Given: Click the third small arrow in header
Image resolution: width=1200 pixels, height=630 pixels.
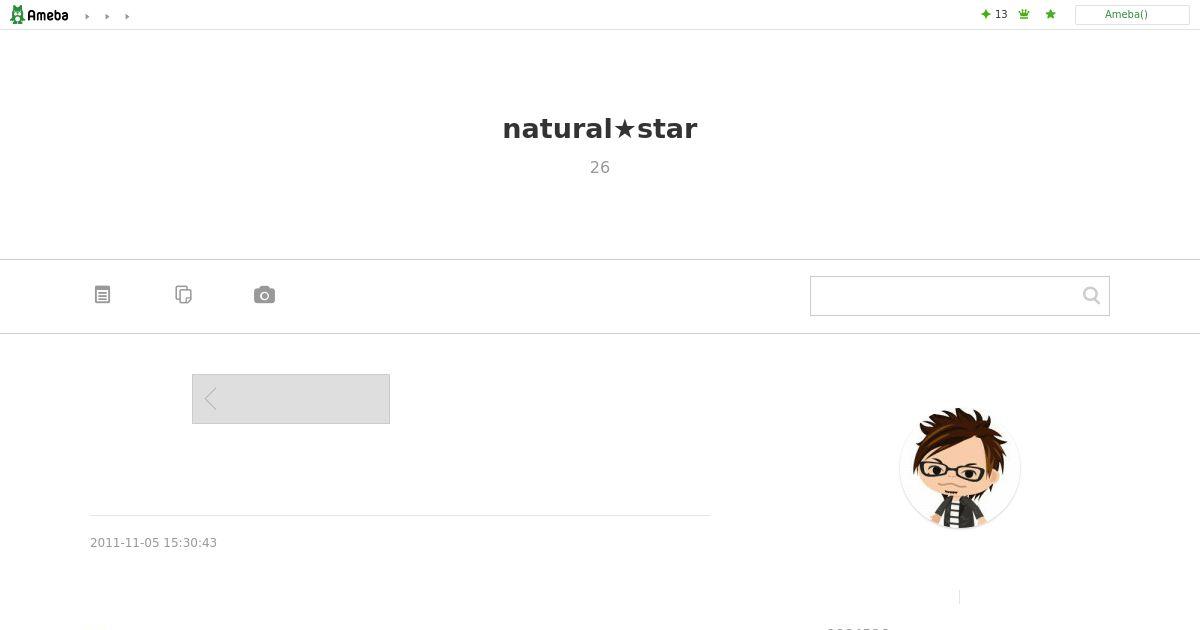Looking at the screenshot, I should 127,17.
